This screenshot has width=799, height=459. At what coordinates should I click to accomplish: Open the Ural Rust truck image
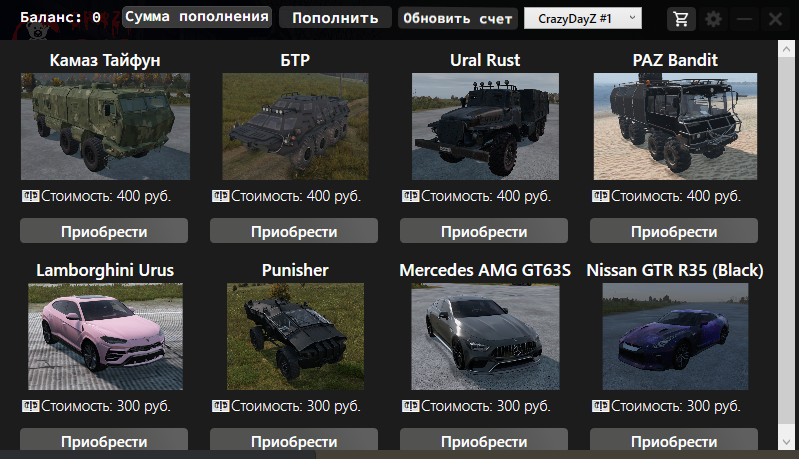(485, 126)
